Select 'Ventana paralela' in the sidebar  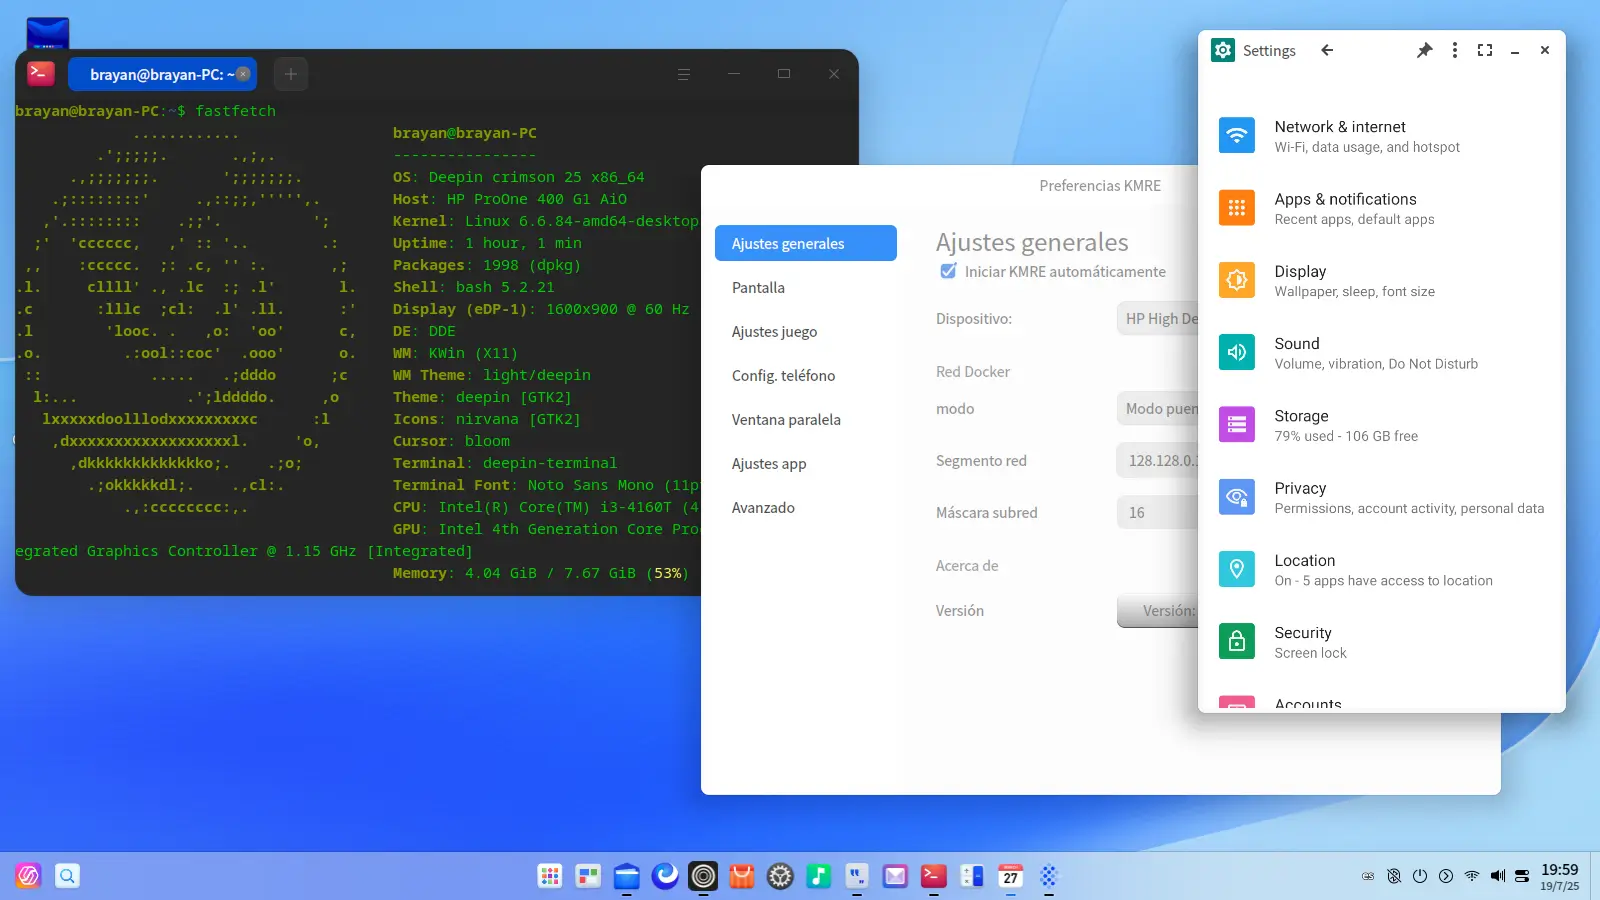(x=806, y=419)
